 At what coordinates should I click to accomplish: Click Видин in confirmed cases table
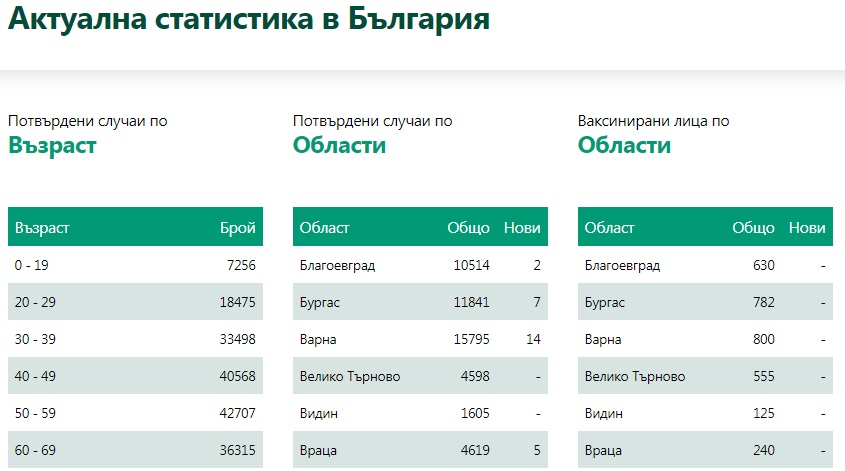[x=318, y=413]
